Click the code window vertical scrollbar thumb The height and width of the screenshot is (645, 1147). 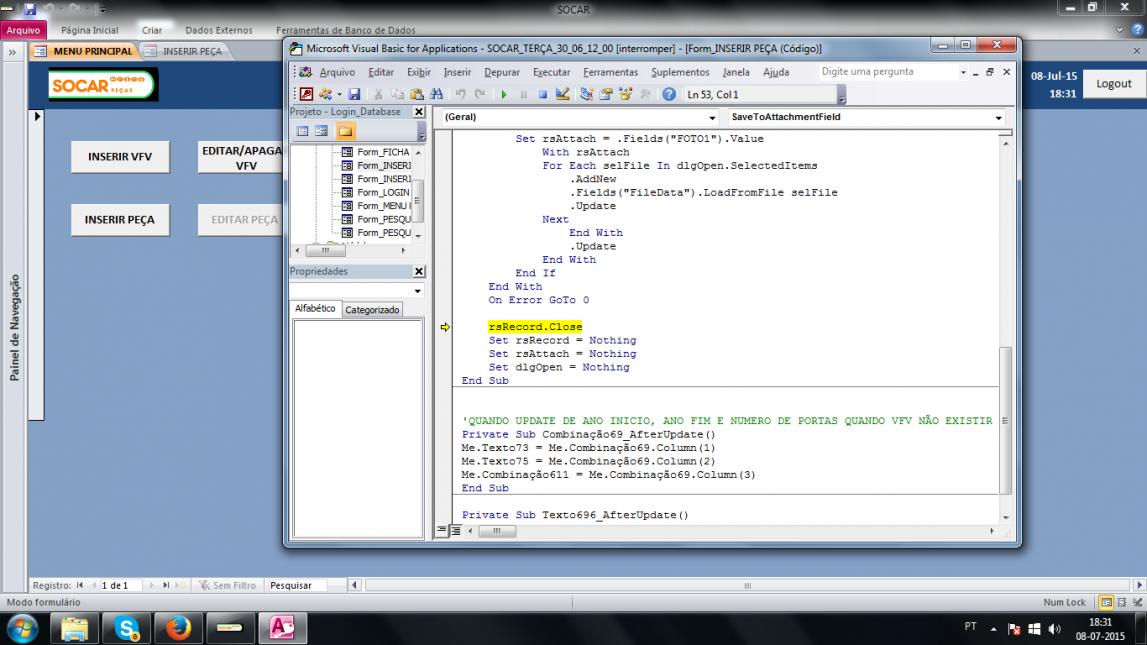pyautogui.click(x=1006, y=420)
